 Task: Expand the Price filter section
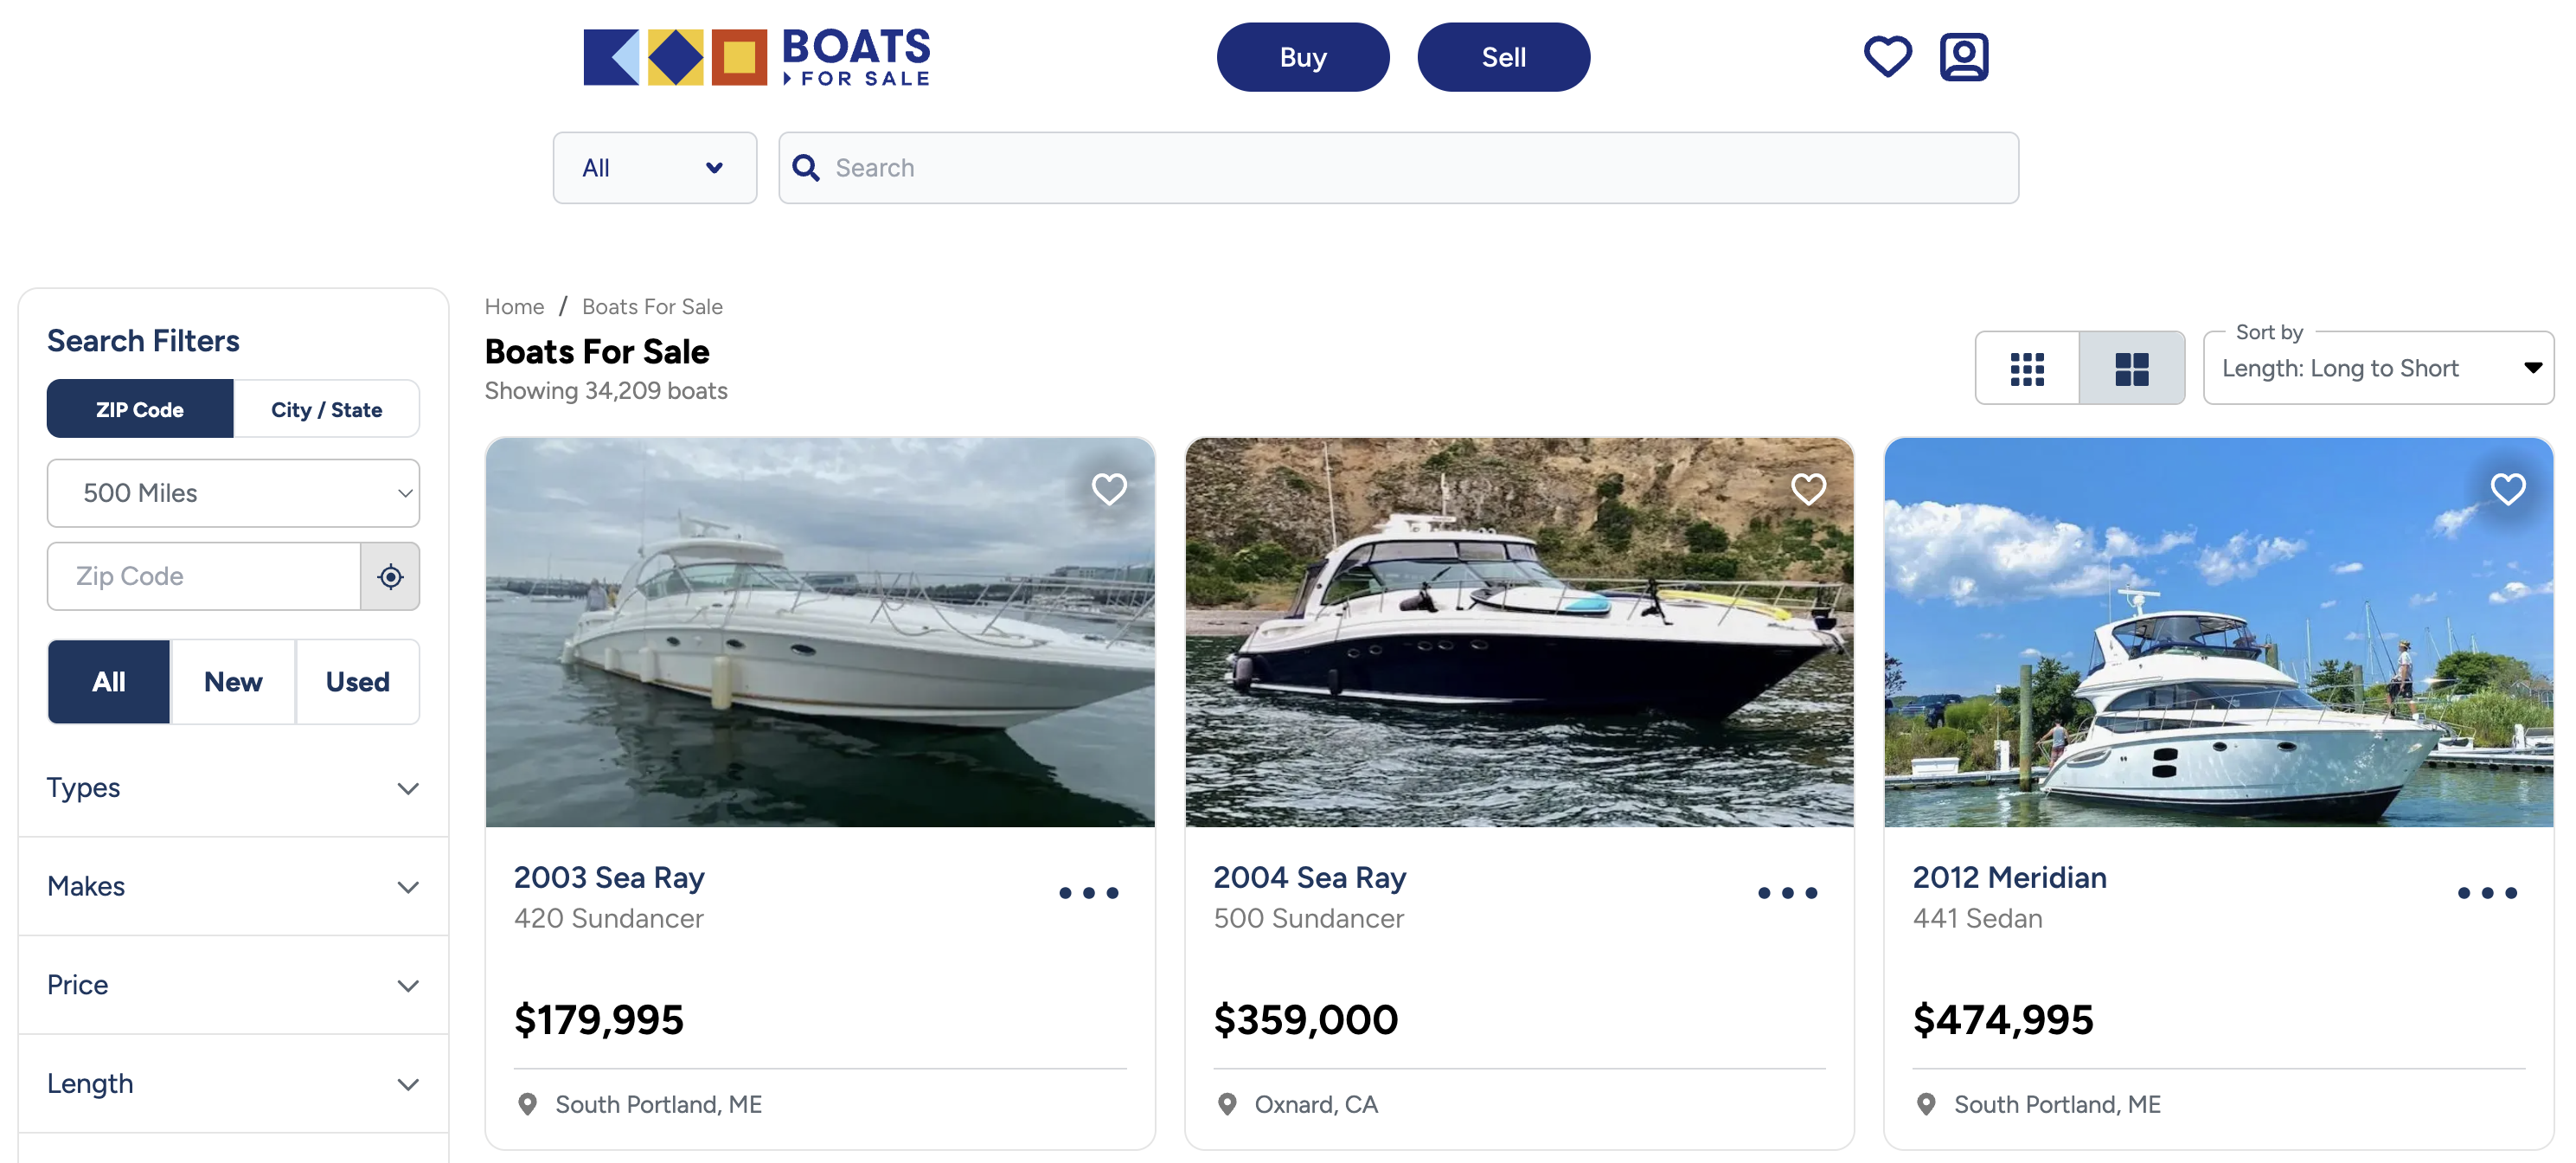[233, 985]
